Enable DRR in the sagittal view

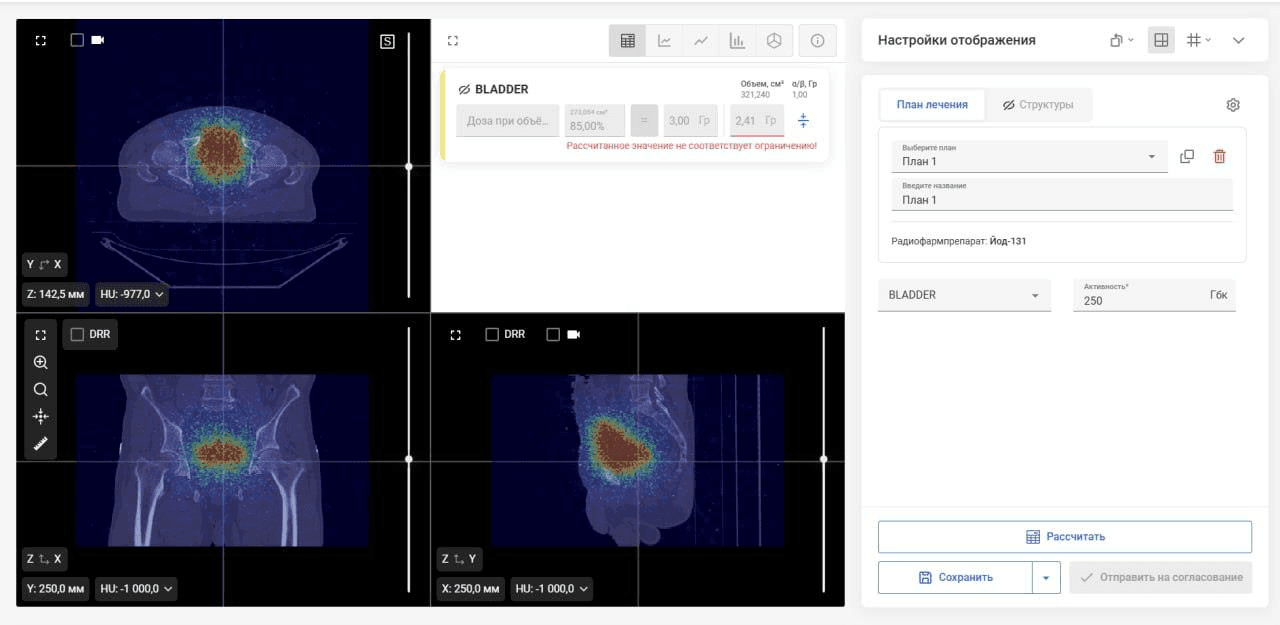coord(492,335)
